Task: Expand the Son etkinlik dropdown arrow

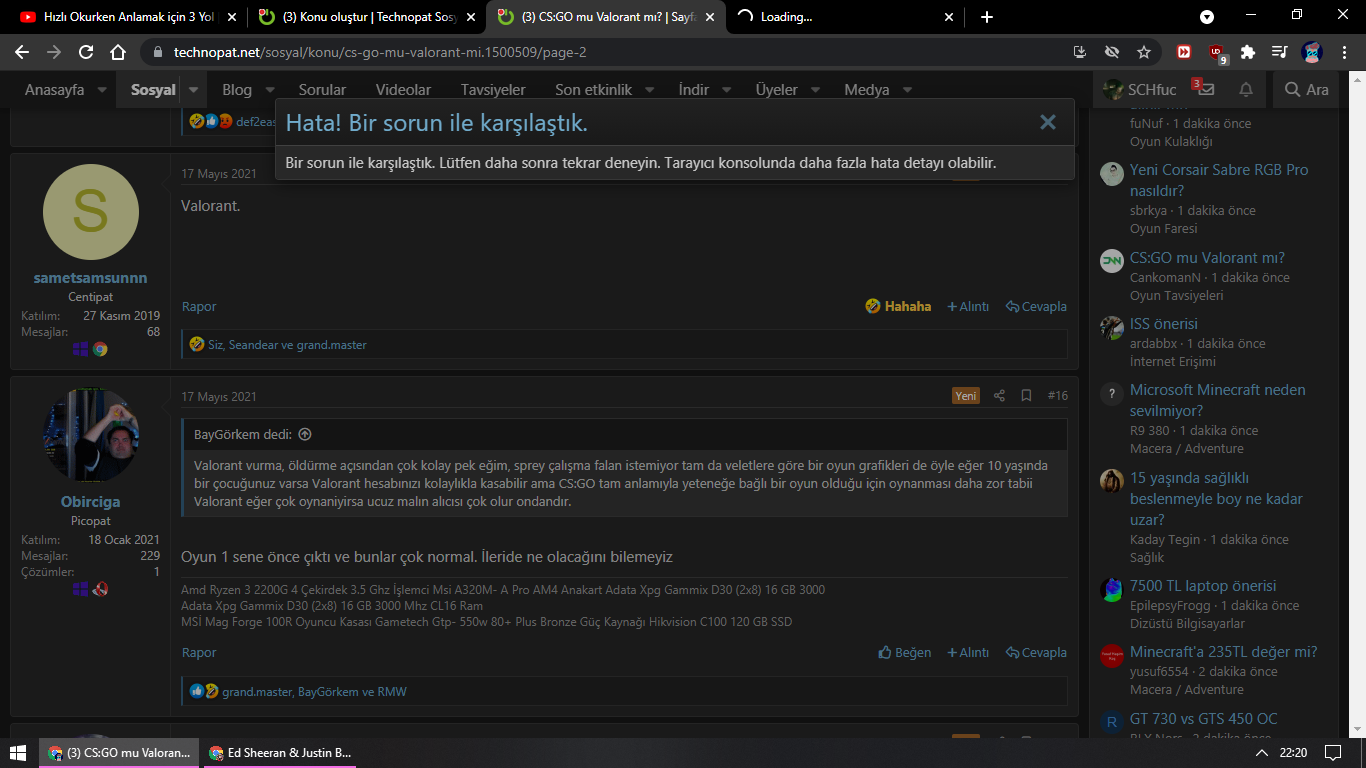Action: (x=649, y=90)
